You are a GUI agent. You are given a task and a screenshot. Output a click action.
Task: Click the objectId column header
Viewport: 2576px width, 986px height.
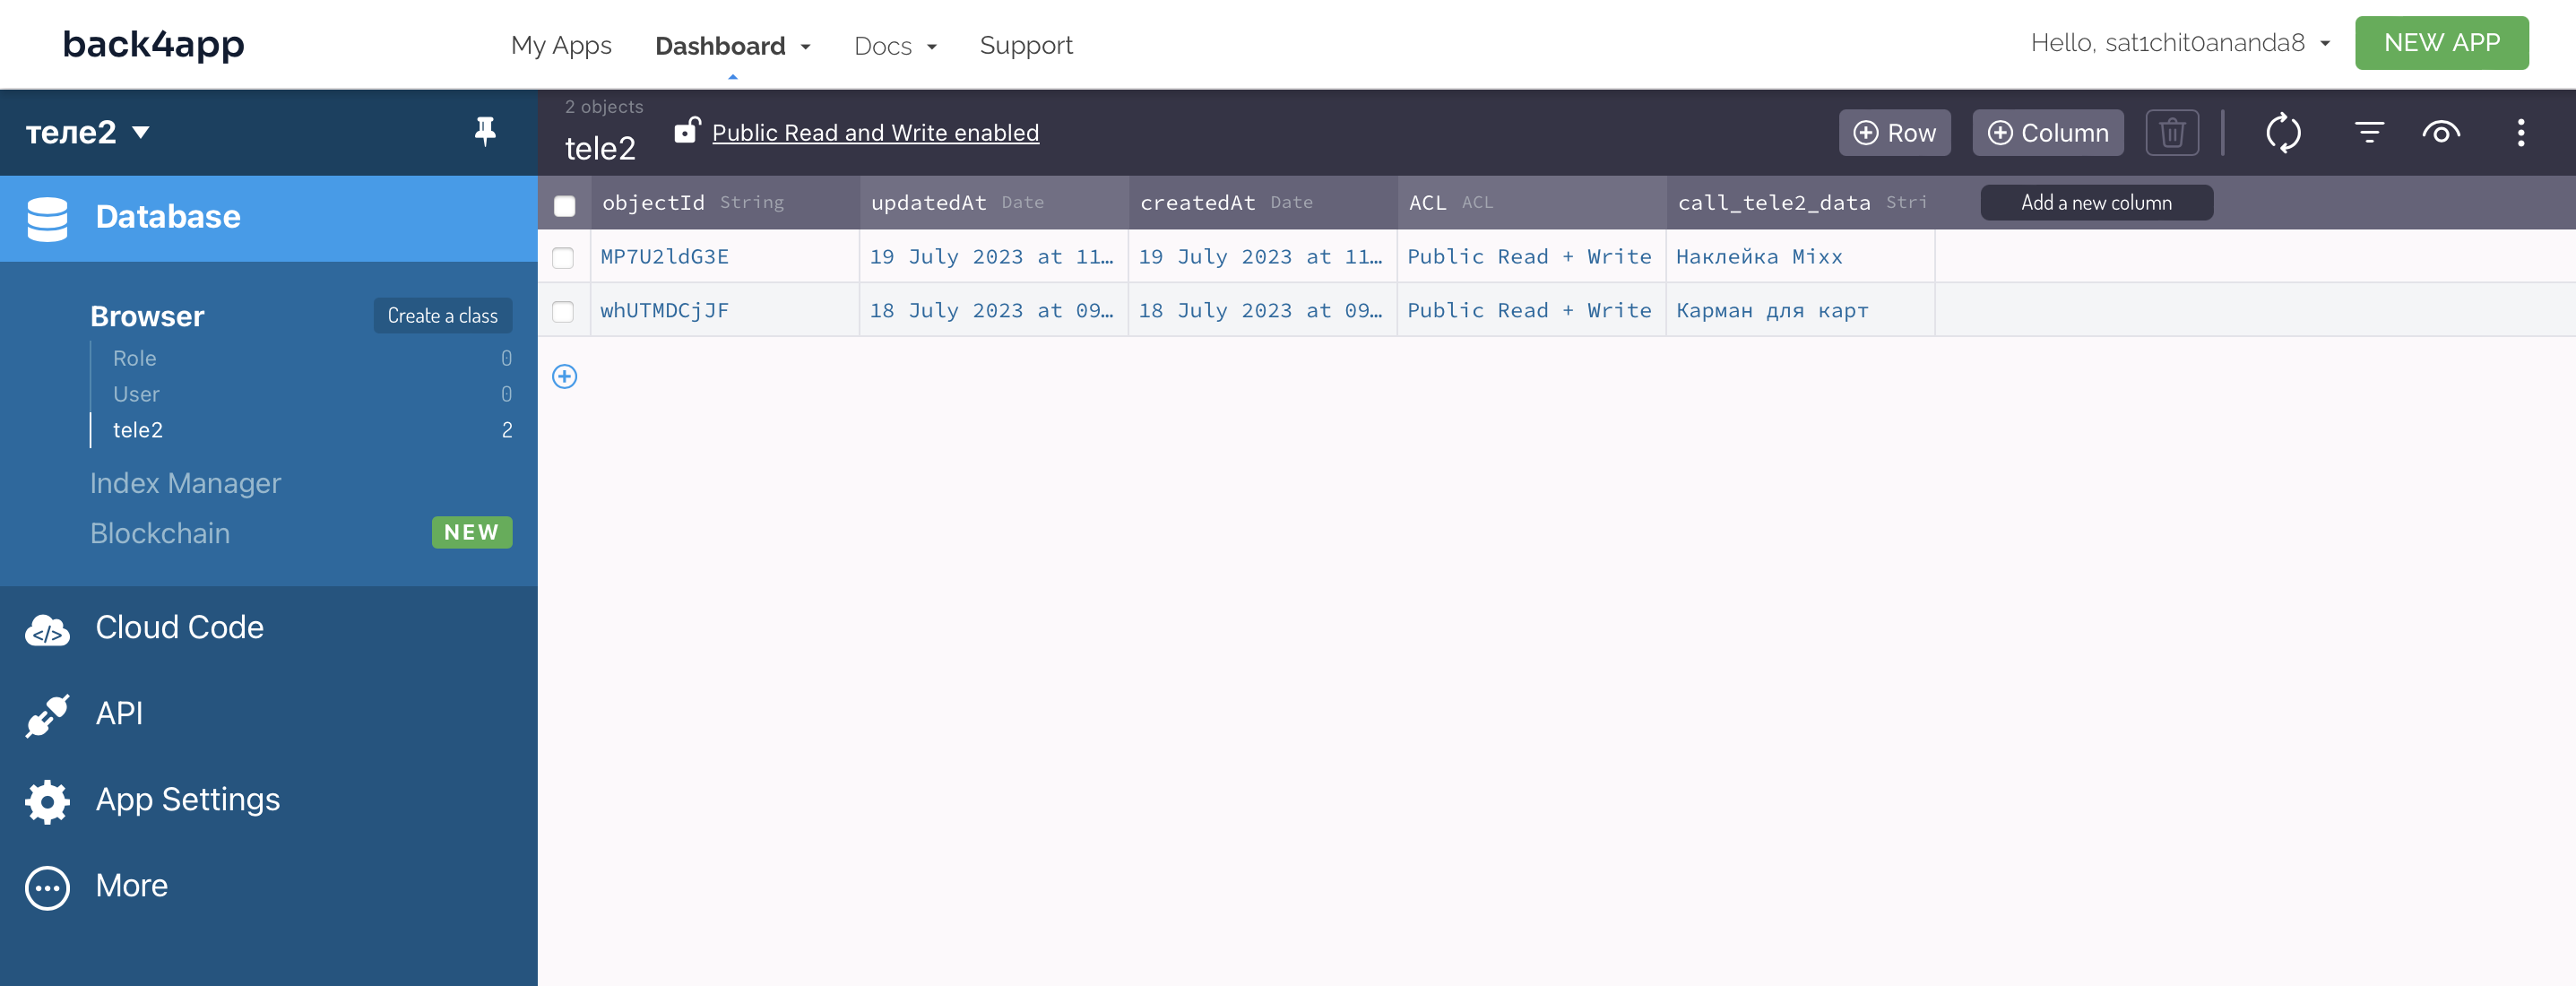[x=725, y=203]
